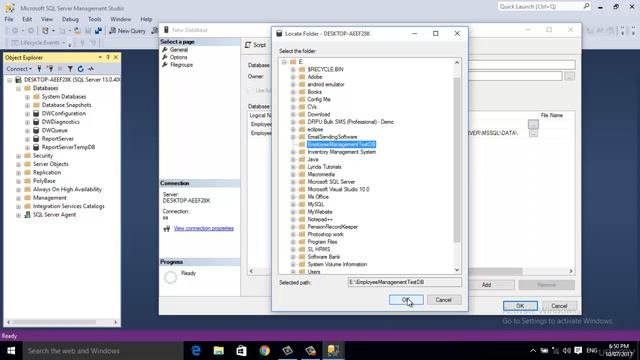The height and width of the screenshot is (360, 640).
Task: Open File Explorer from the taskbar
Action: tap(219, 351)
